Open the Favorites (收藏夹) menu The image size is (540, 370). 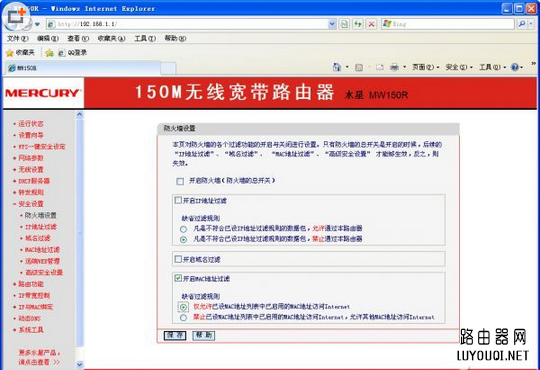click(111, 38)
